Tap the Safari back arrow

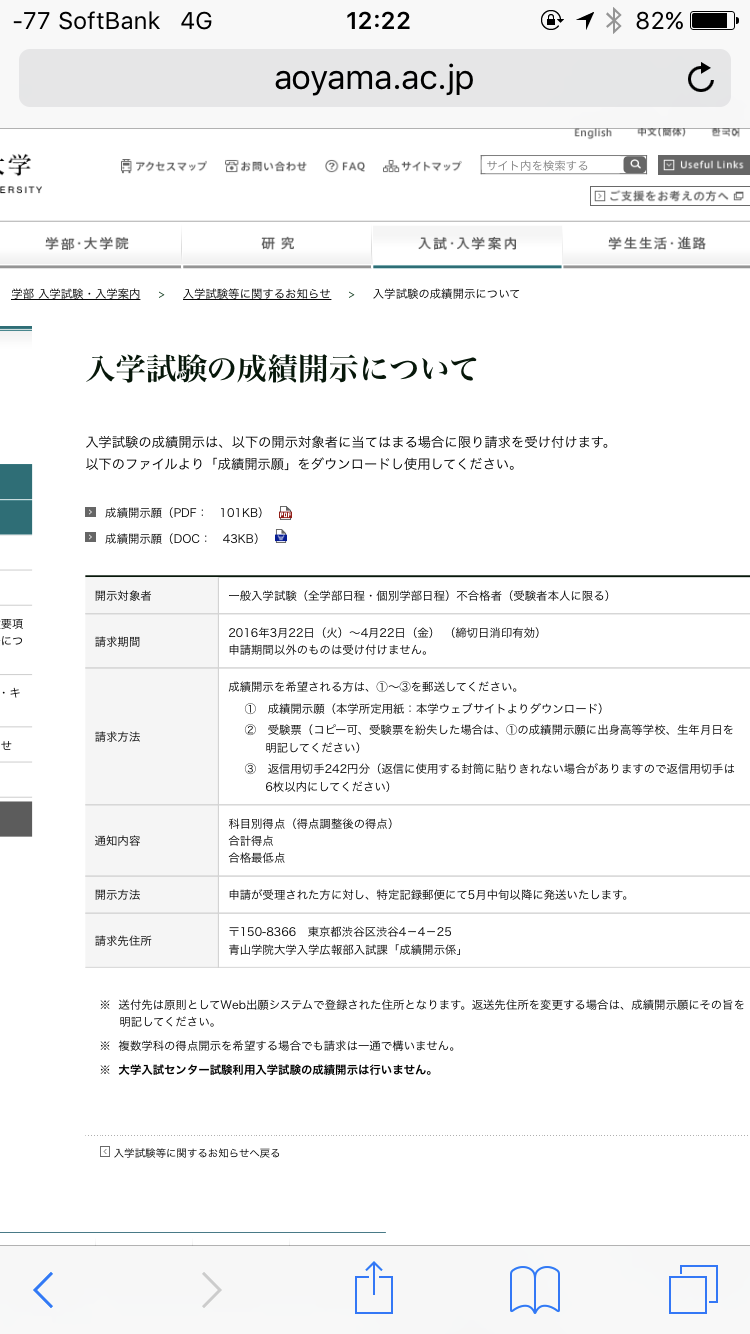pos(43,1290)
